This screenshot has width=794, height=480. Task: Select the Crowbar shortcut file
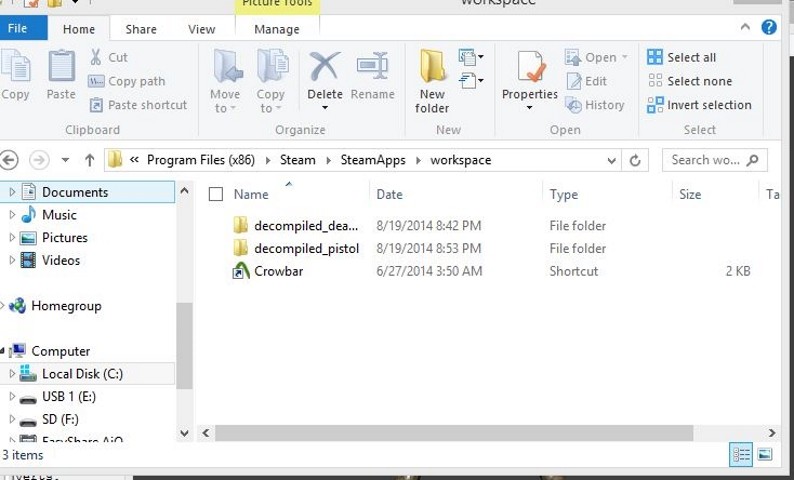pyautogui.click(x=268, y=271)
